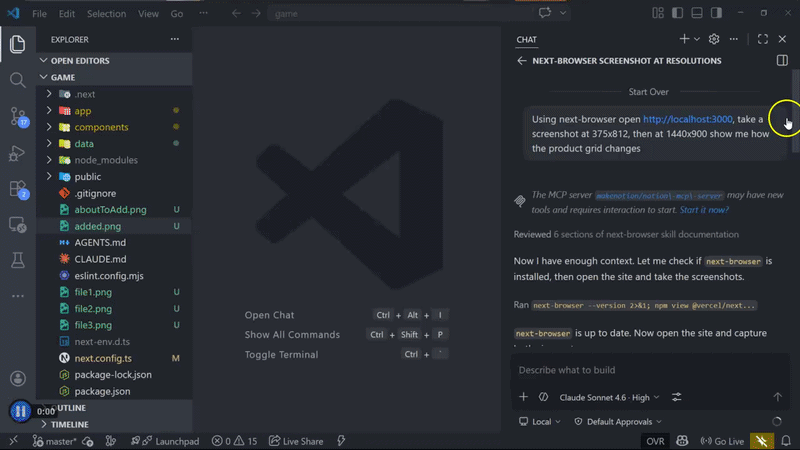Open the Claude Sonnet 4.6 model dropdown
Viewport: 800px width, 450px height.
(609, 397)
